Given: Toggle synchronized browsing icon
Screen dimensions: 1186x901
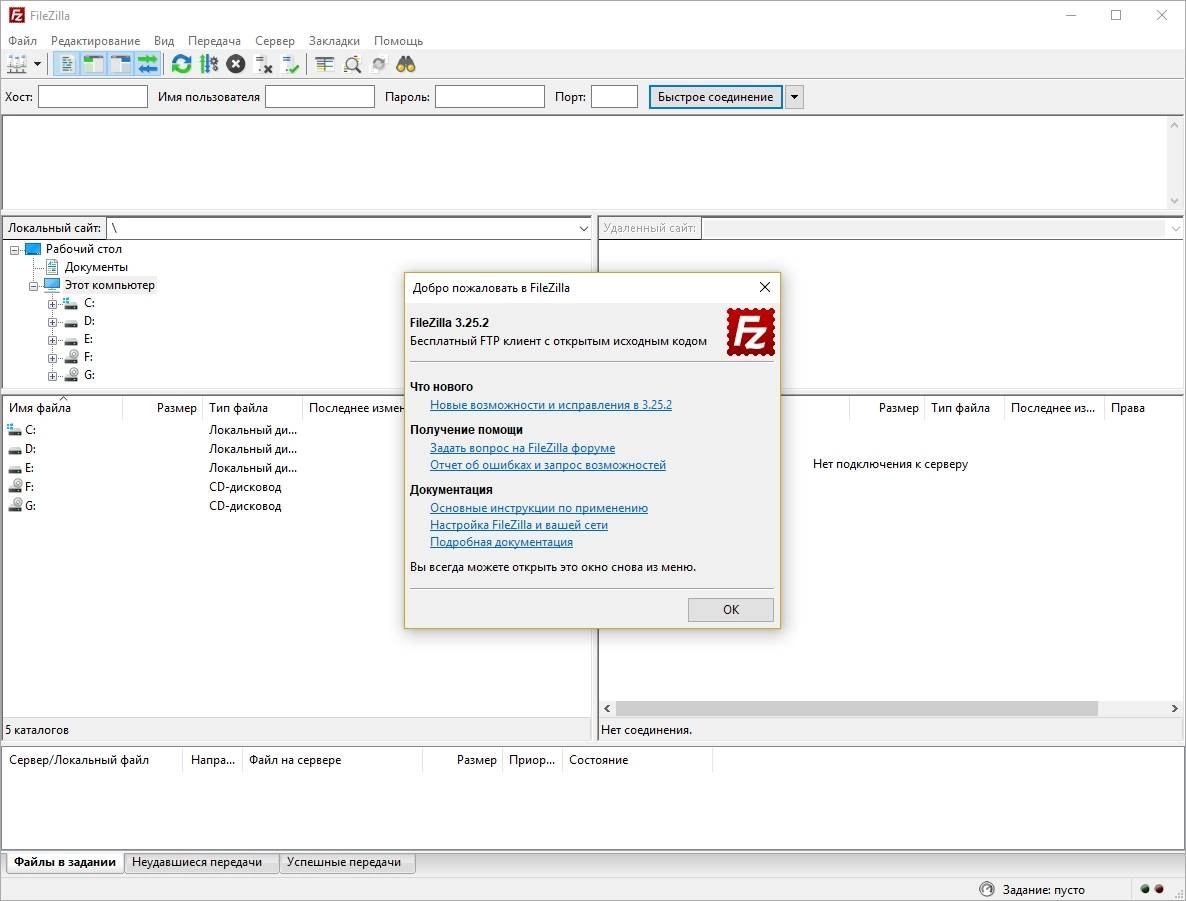Looking at the screenshot, I should pyautogui.click(x=379, y=64).
